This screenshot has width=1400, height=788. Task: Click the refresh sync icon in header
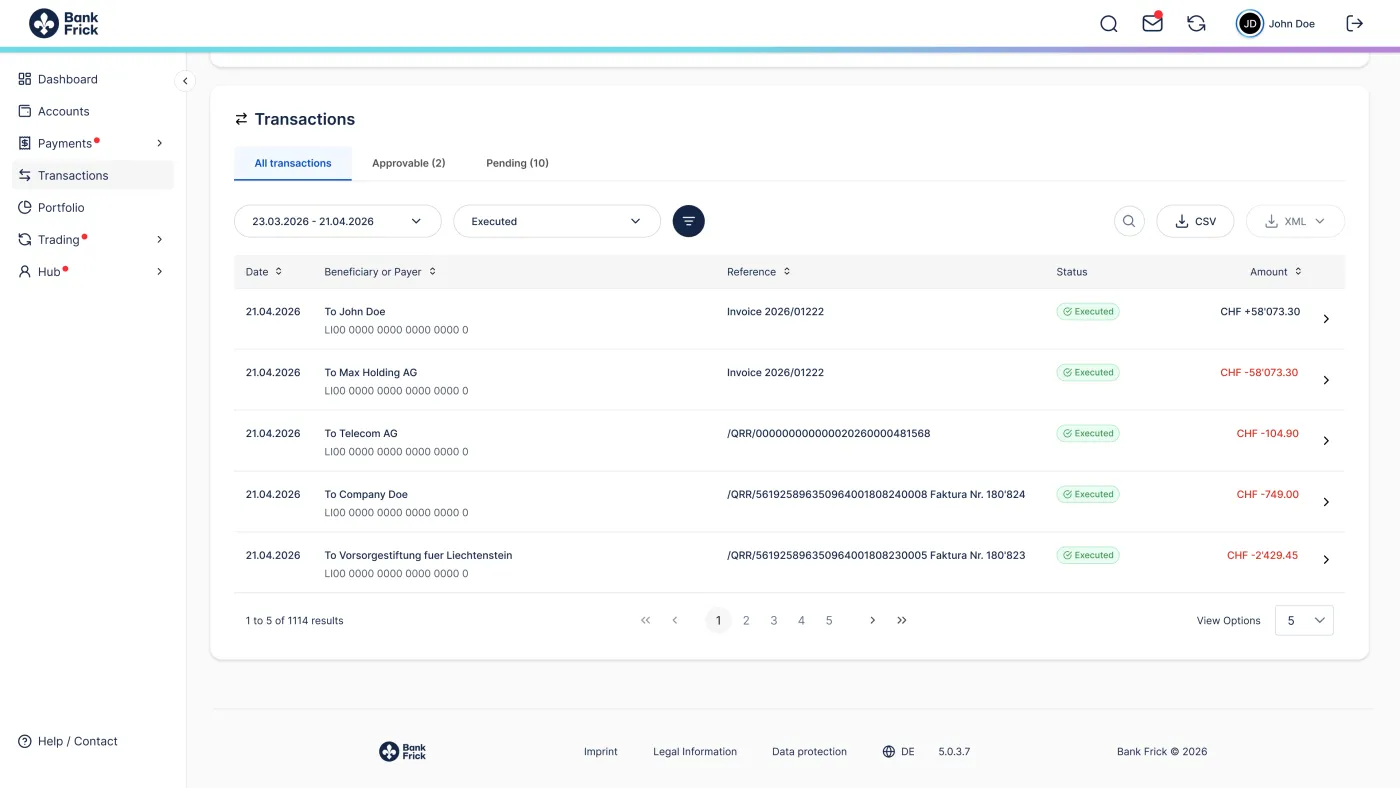[1196, 24]
